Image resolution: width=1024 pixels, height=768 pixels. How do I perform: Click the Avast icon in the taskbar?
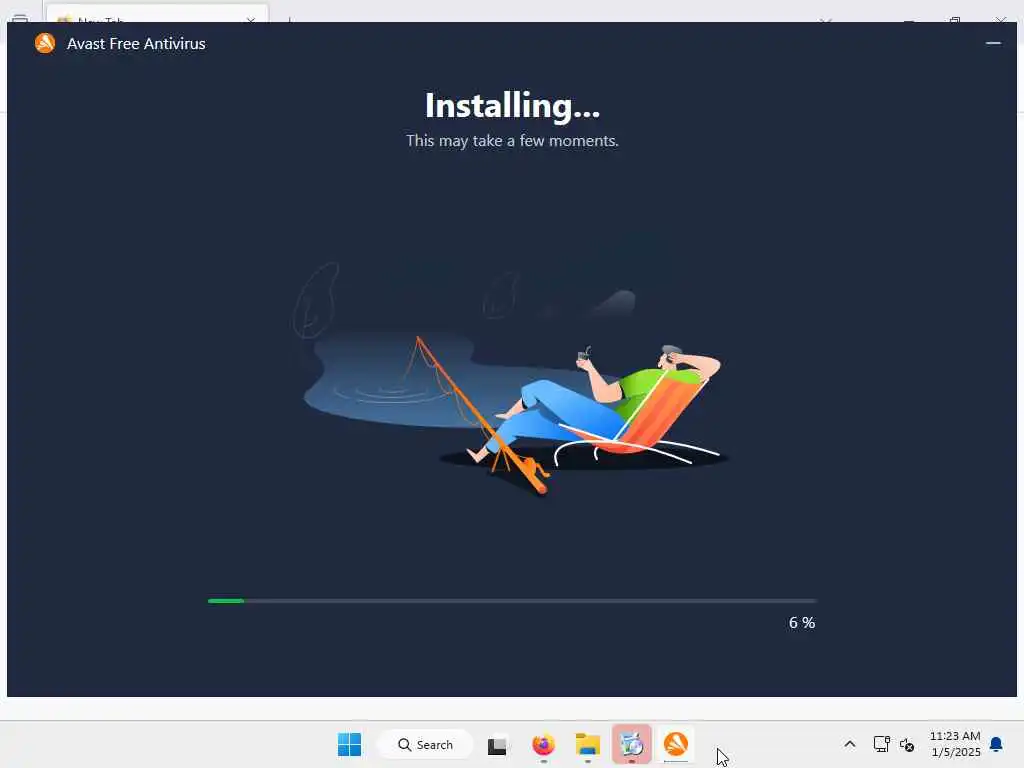coord(675,744)
